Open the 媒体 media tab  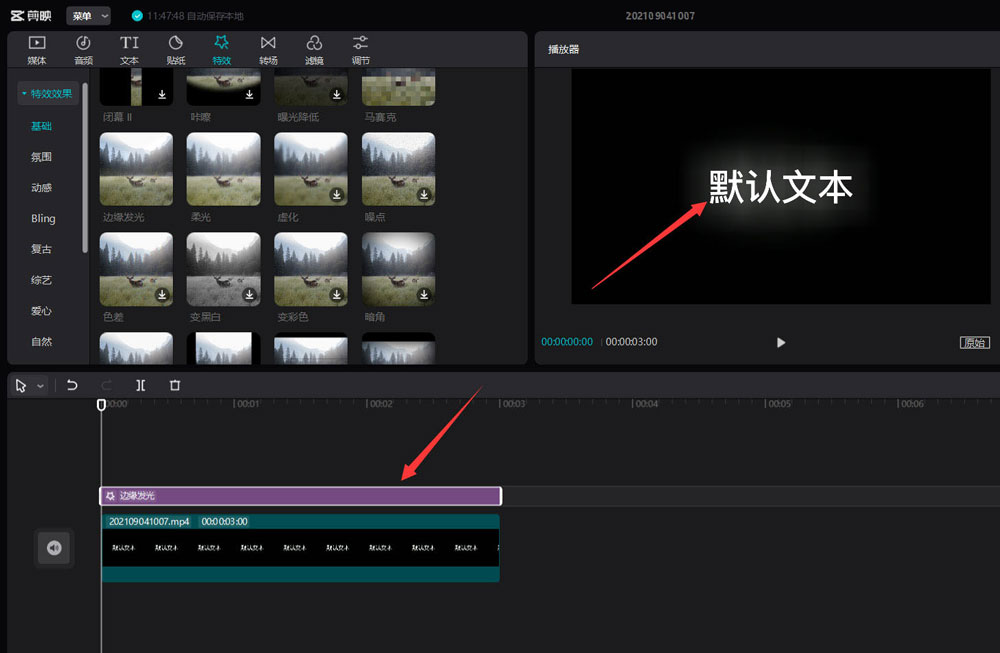click(37, 49)
